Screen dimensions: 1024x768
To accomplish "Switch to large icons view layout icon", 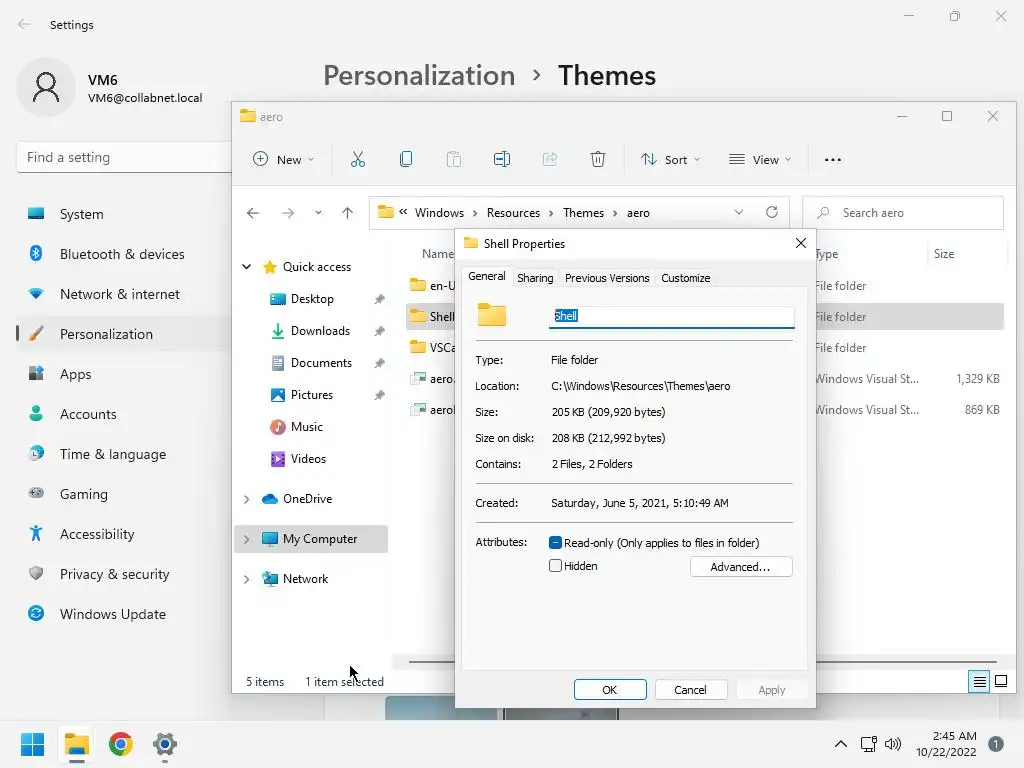I will click(1000, 682).
